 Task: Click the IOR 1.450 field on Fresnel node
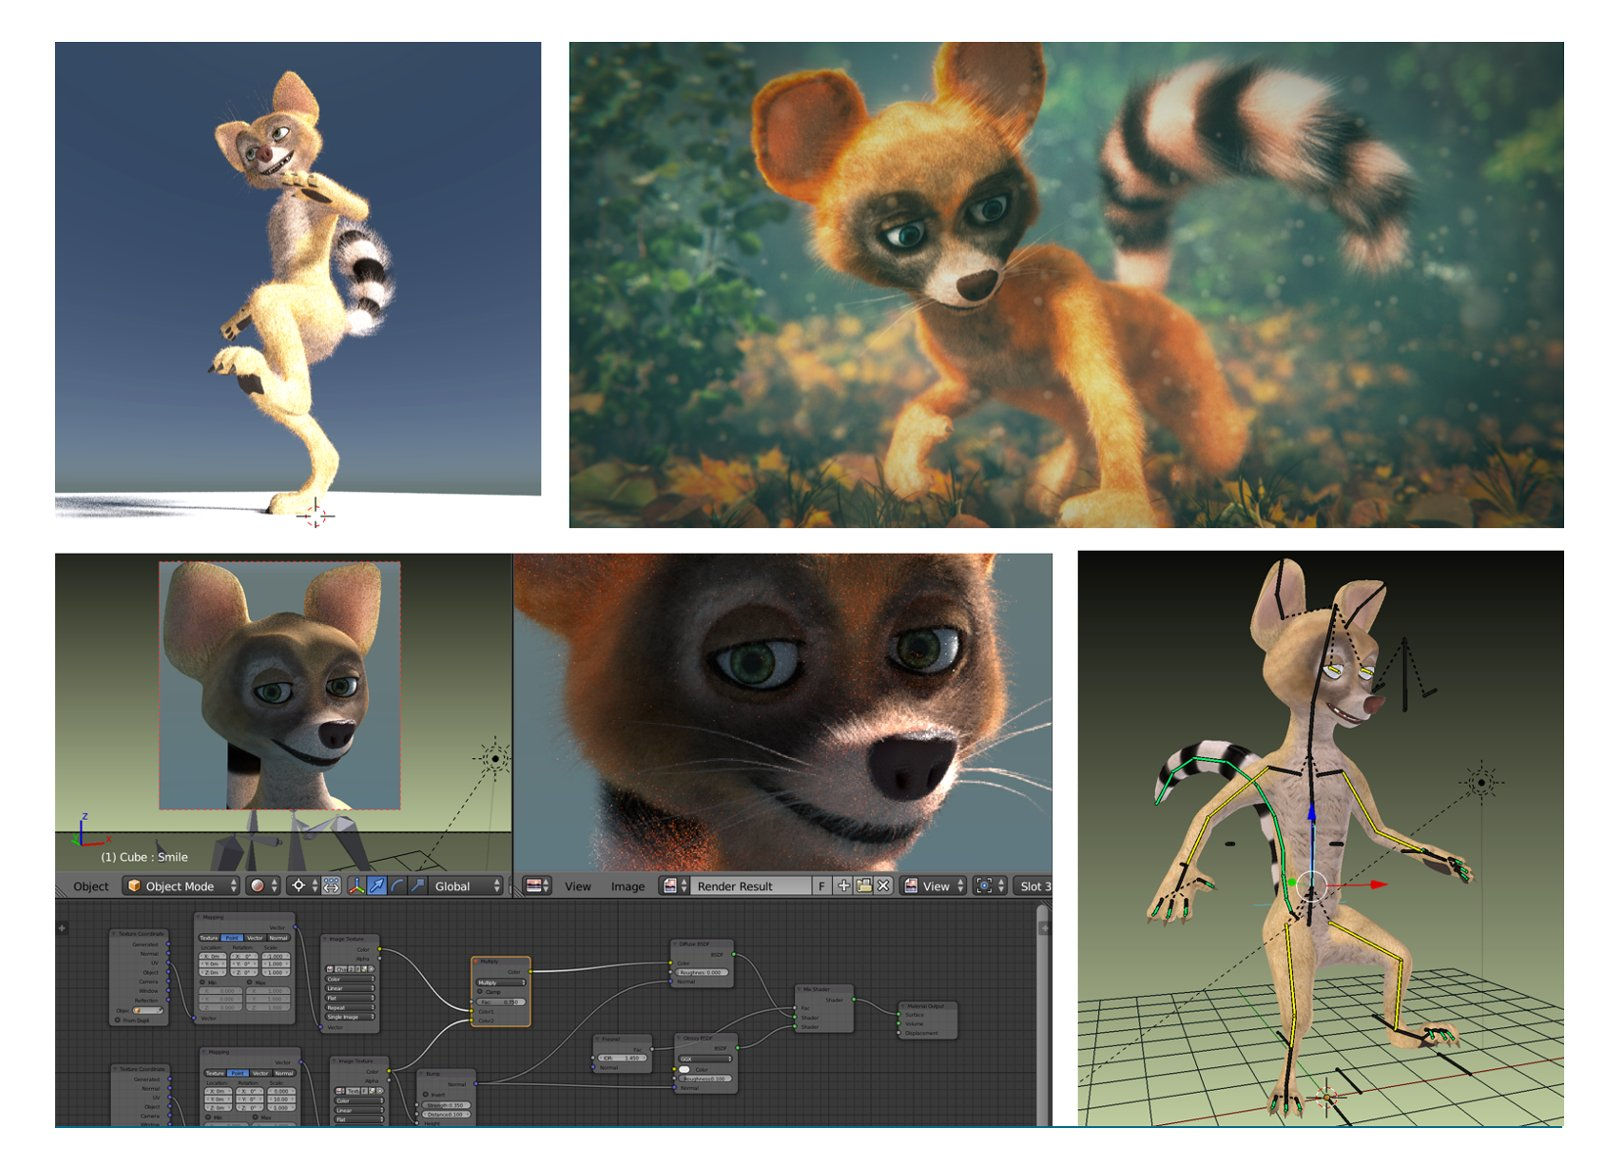622,1058
